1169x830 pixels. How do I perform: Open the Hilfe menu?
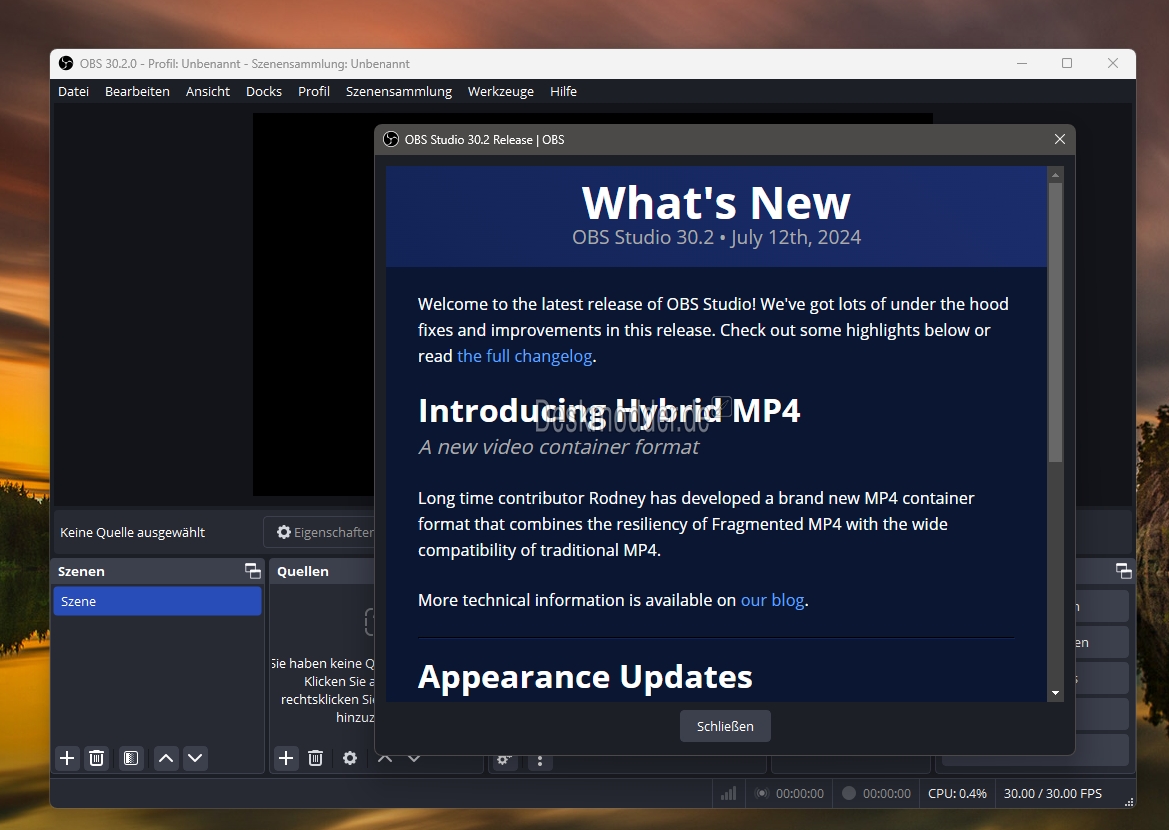coord(564,91)
